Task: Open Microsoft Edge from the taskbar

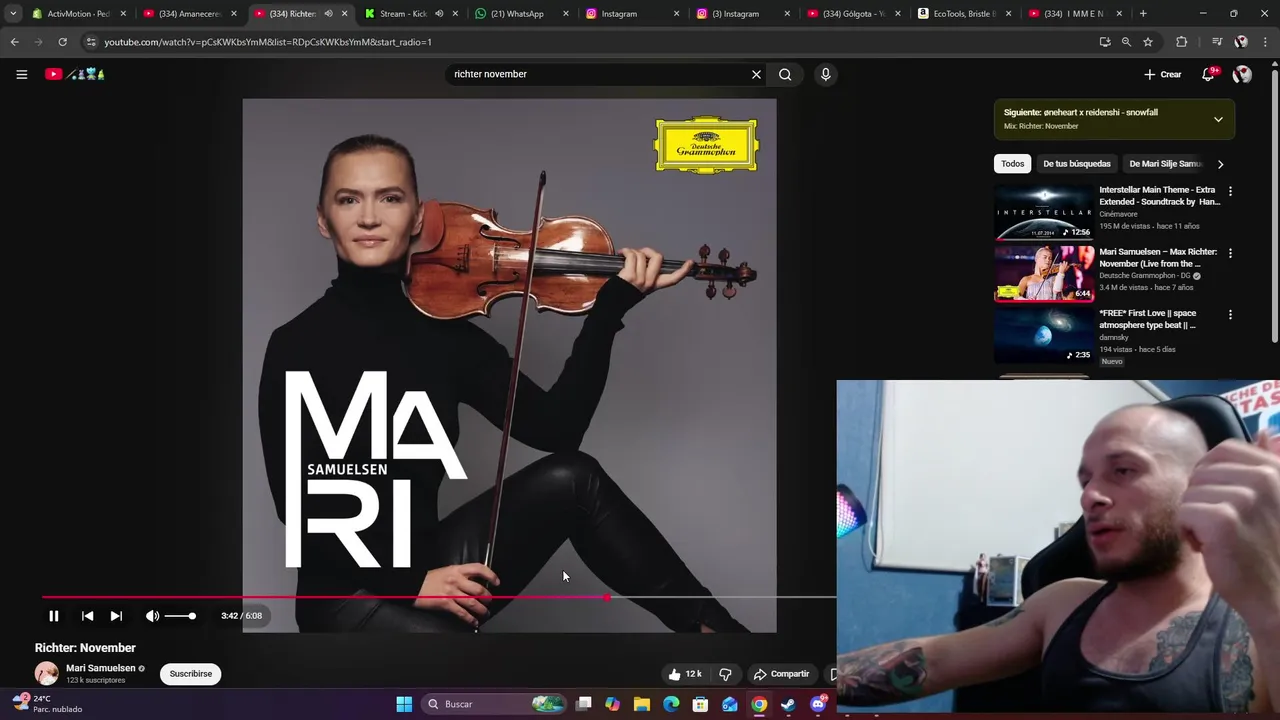Action: coord(671,704)
